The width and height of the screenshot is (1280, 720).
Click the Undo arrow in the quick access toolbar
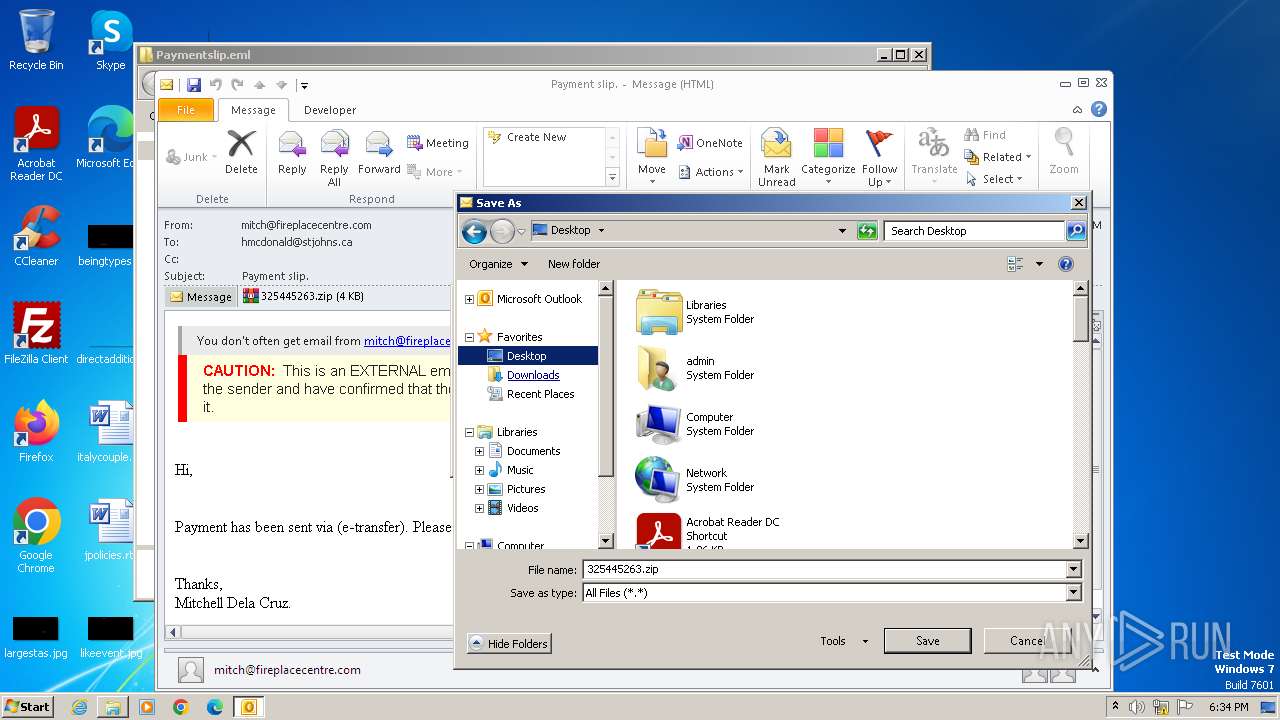pos(215,85)
